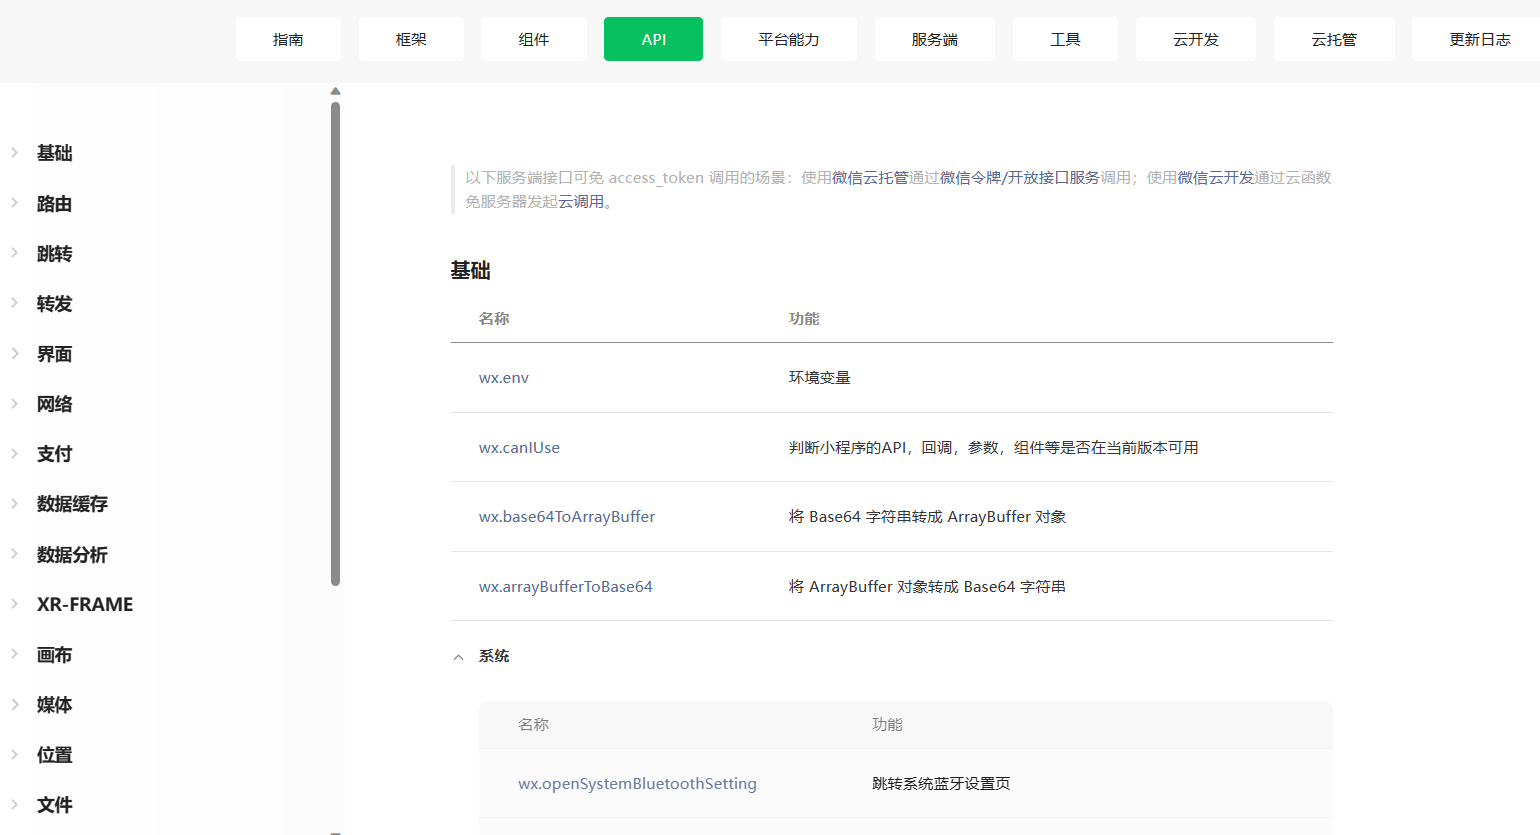Image resolution: width=1540 pixels, height=835 pixels.
Task: Select the 服务端 tab
Action: coord(934,39)
